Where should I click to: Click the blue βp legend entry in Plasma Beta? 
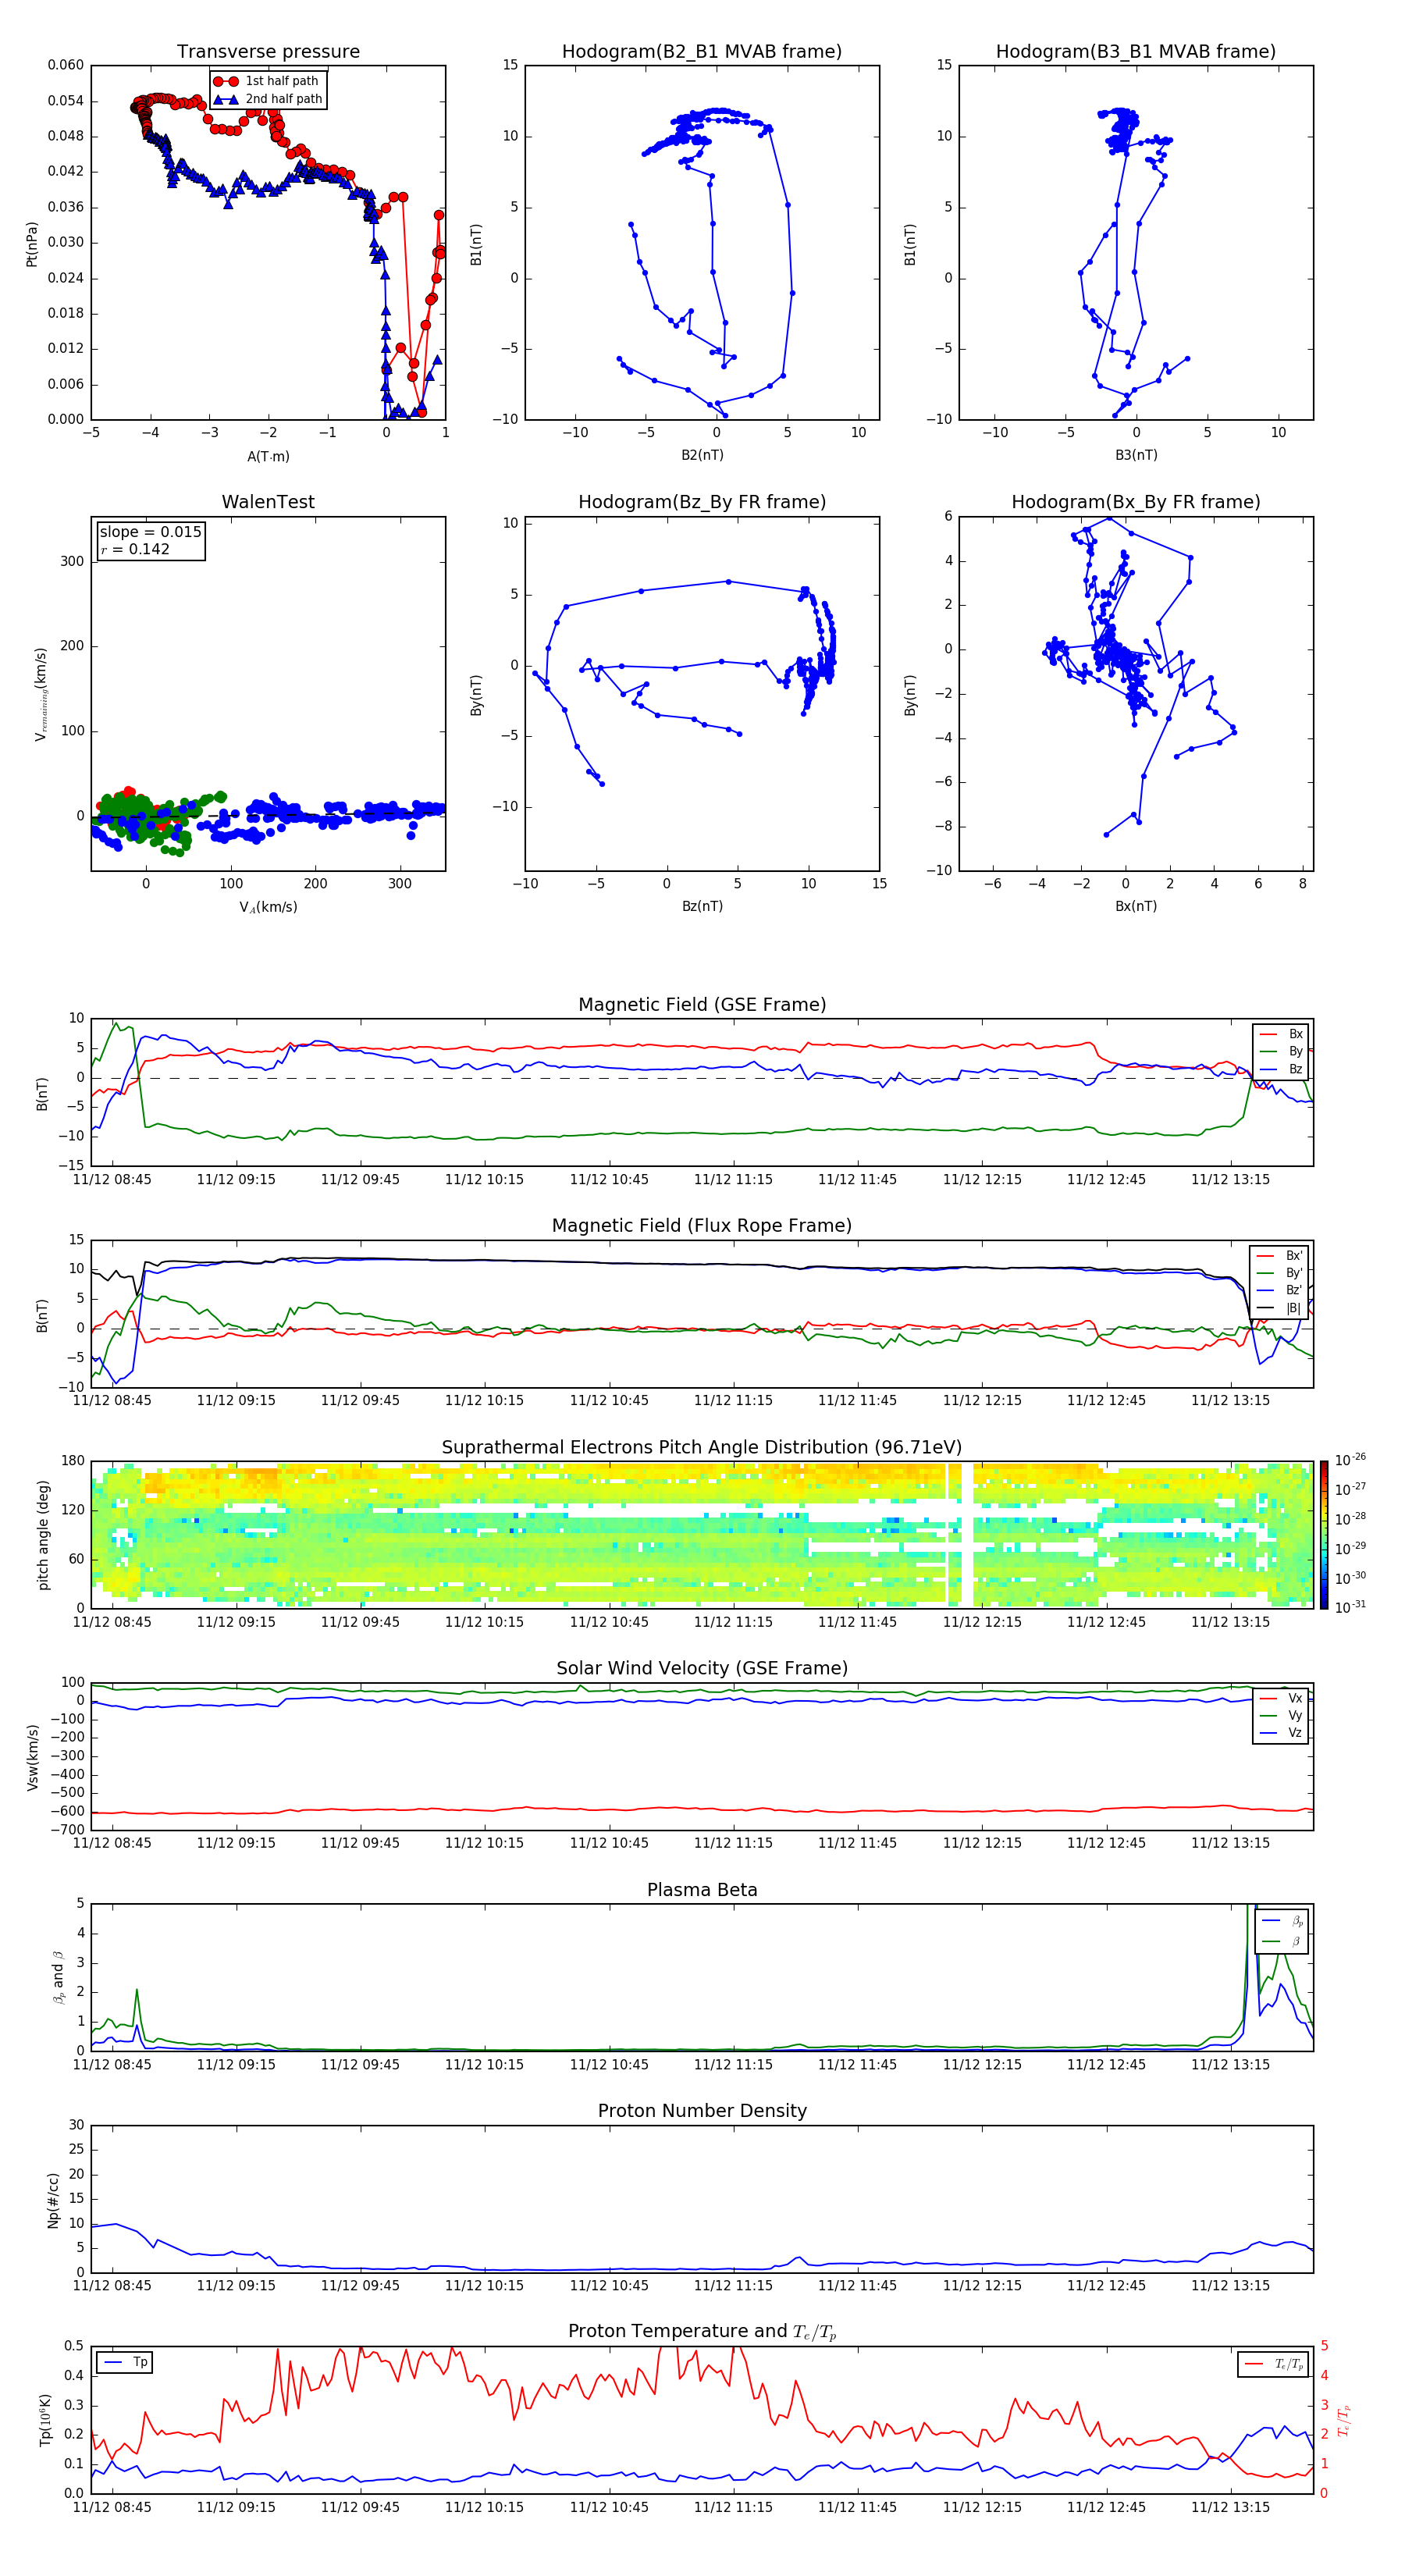[x=1282, y=1921]
